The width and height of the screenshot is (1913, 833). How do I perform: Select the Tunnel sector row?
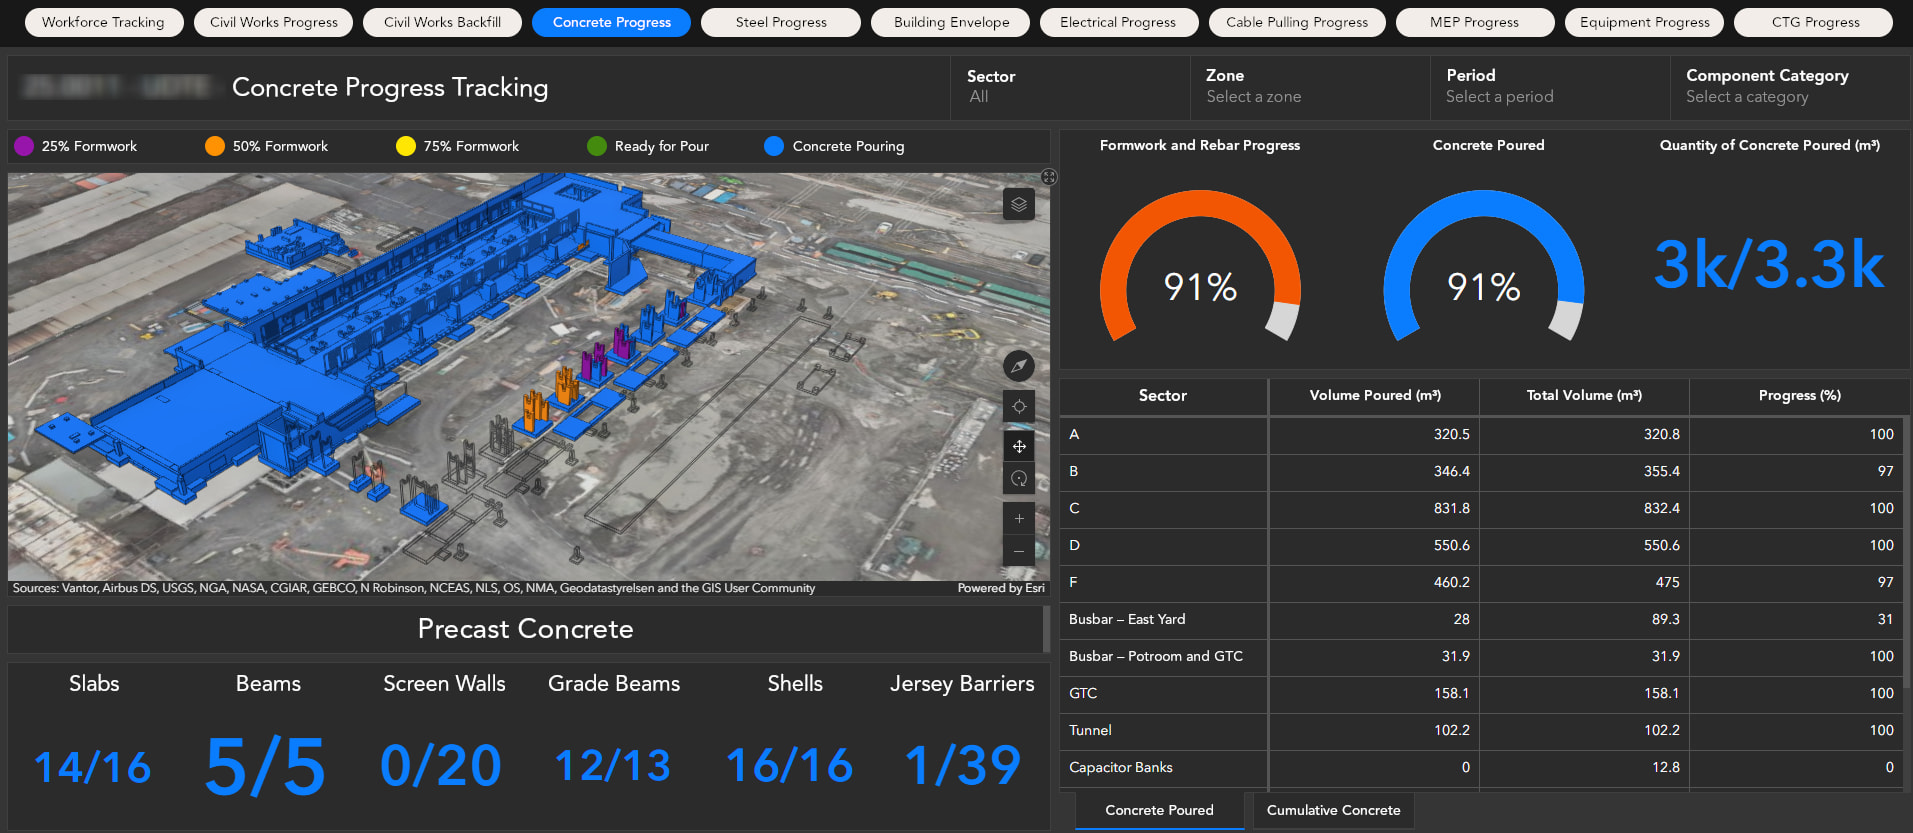[x=1481, y=730]
